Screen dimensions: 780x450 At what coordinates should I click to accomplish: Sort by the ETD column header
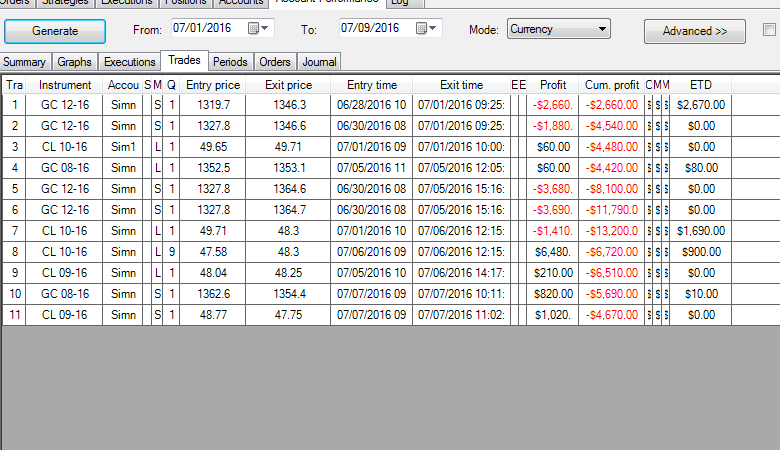click(x=701, y=85)
